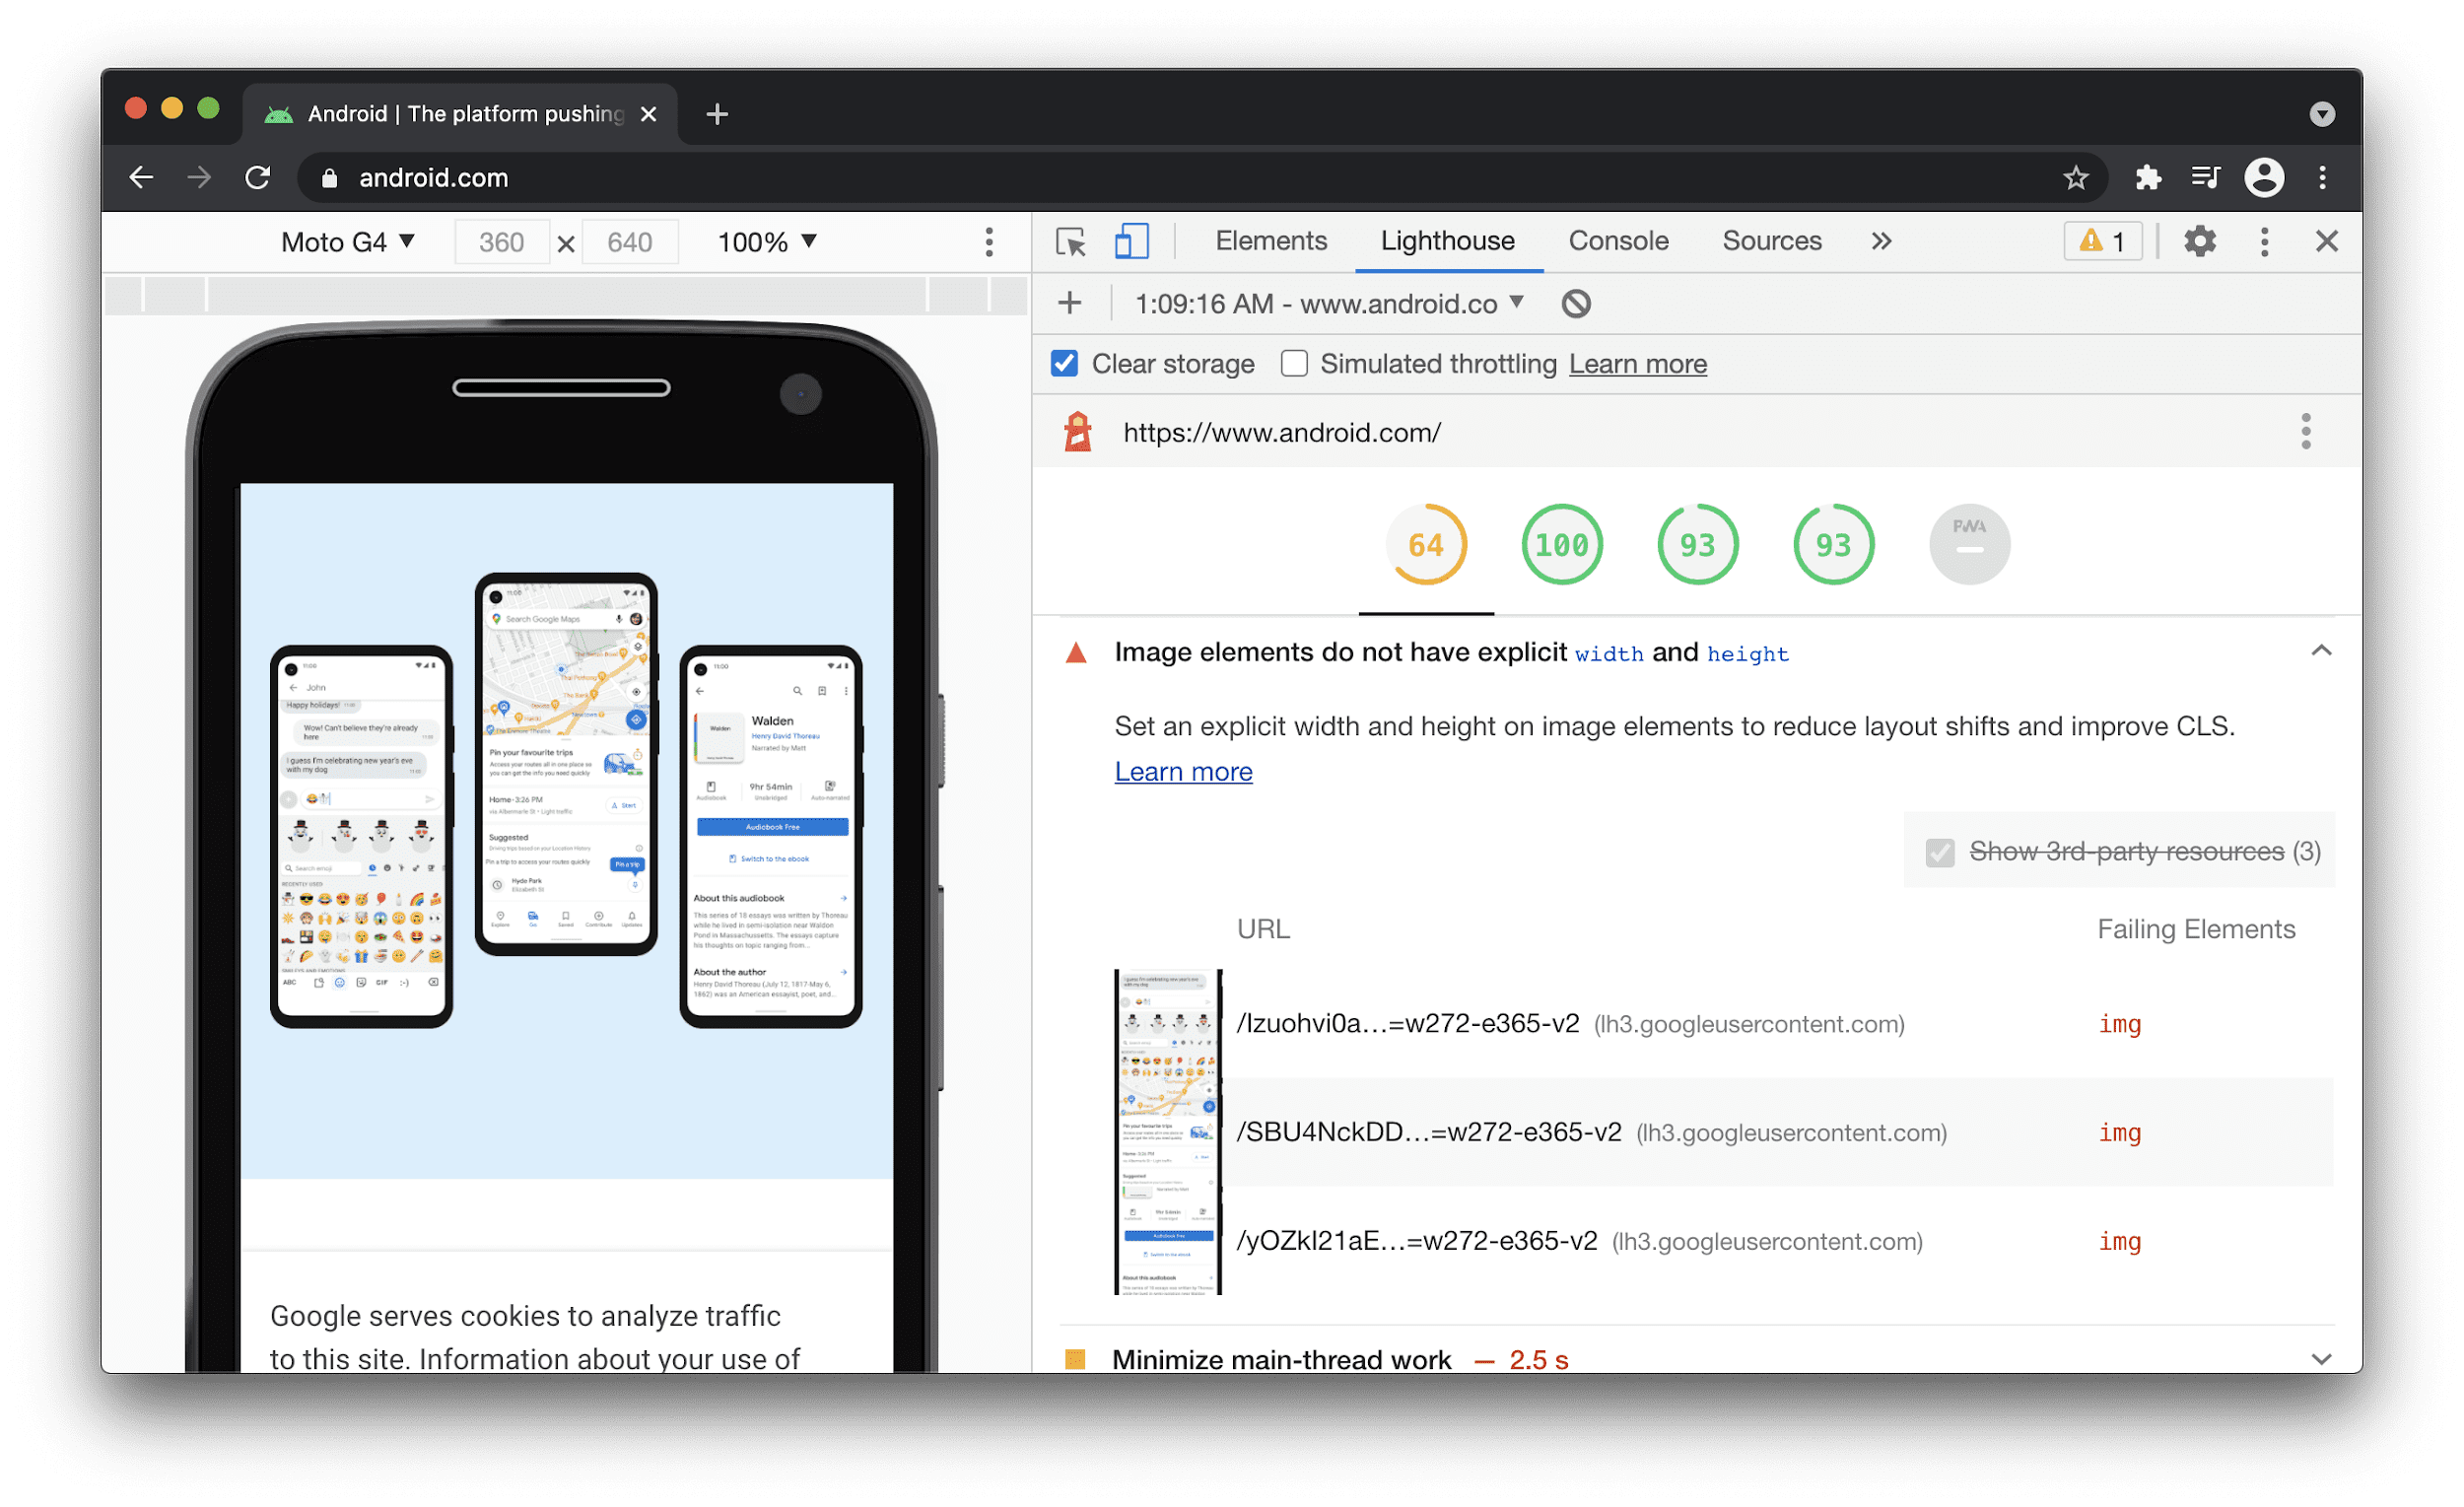The width and height of the screenshot is (2464, 1507).
Task: Toggle the Clear storage checkbox
Action: pyautogui.click(x=1064, y=365)
